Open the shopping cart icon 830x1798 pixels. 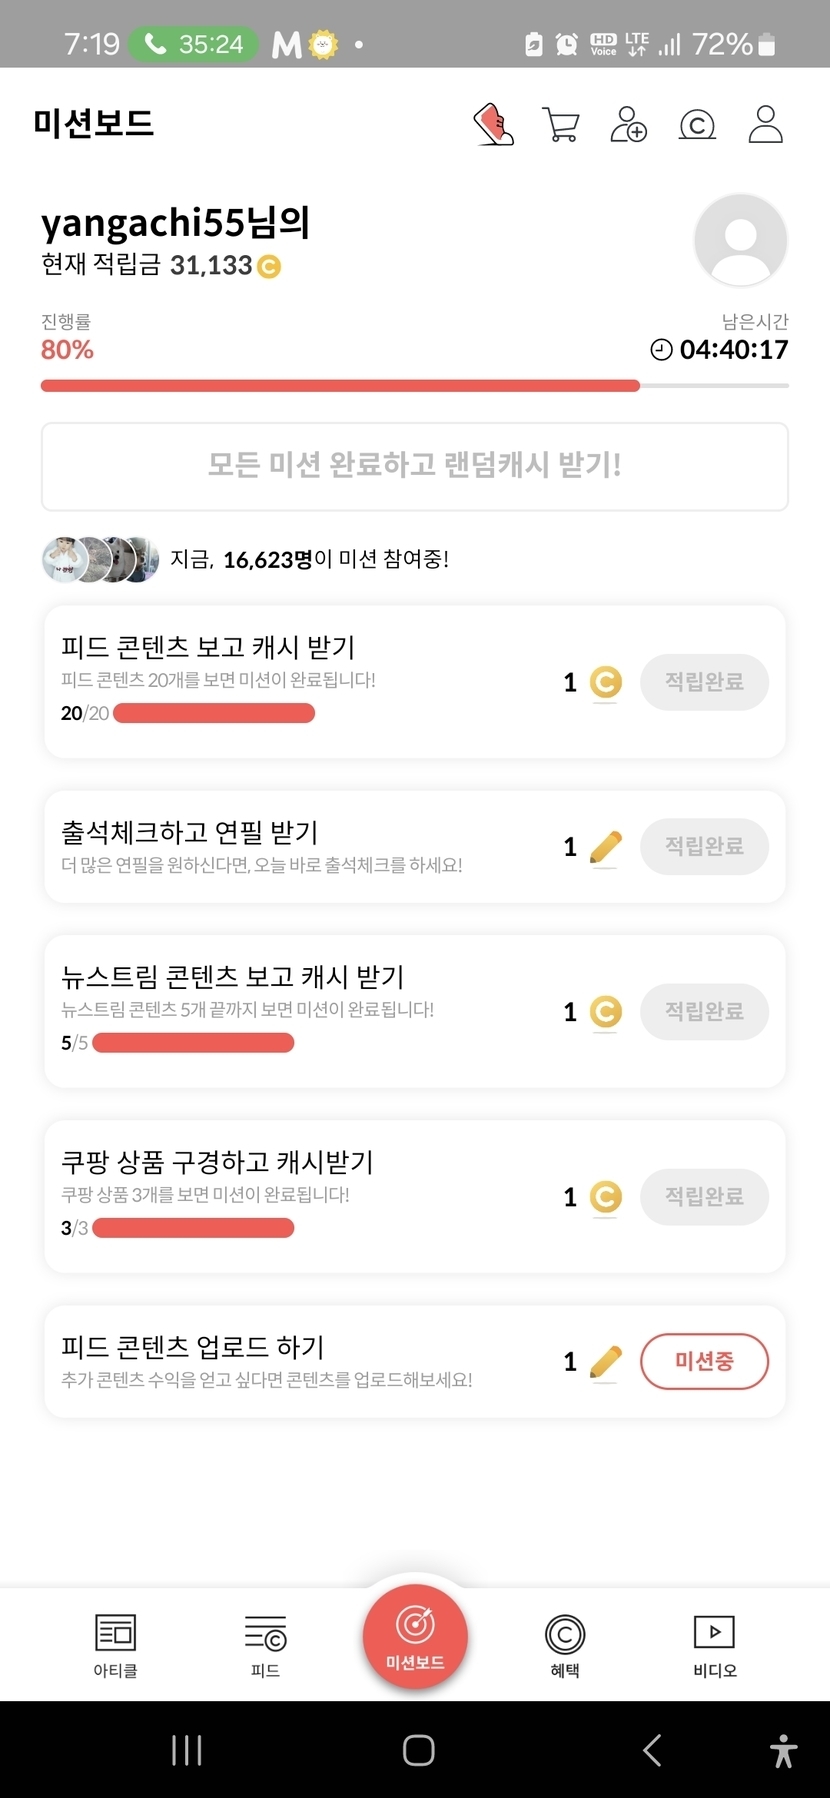point(560,125)
